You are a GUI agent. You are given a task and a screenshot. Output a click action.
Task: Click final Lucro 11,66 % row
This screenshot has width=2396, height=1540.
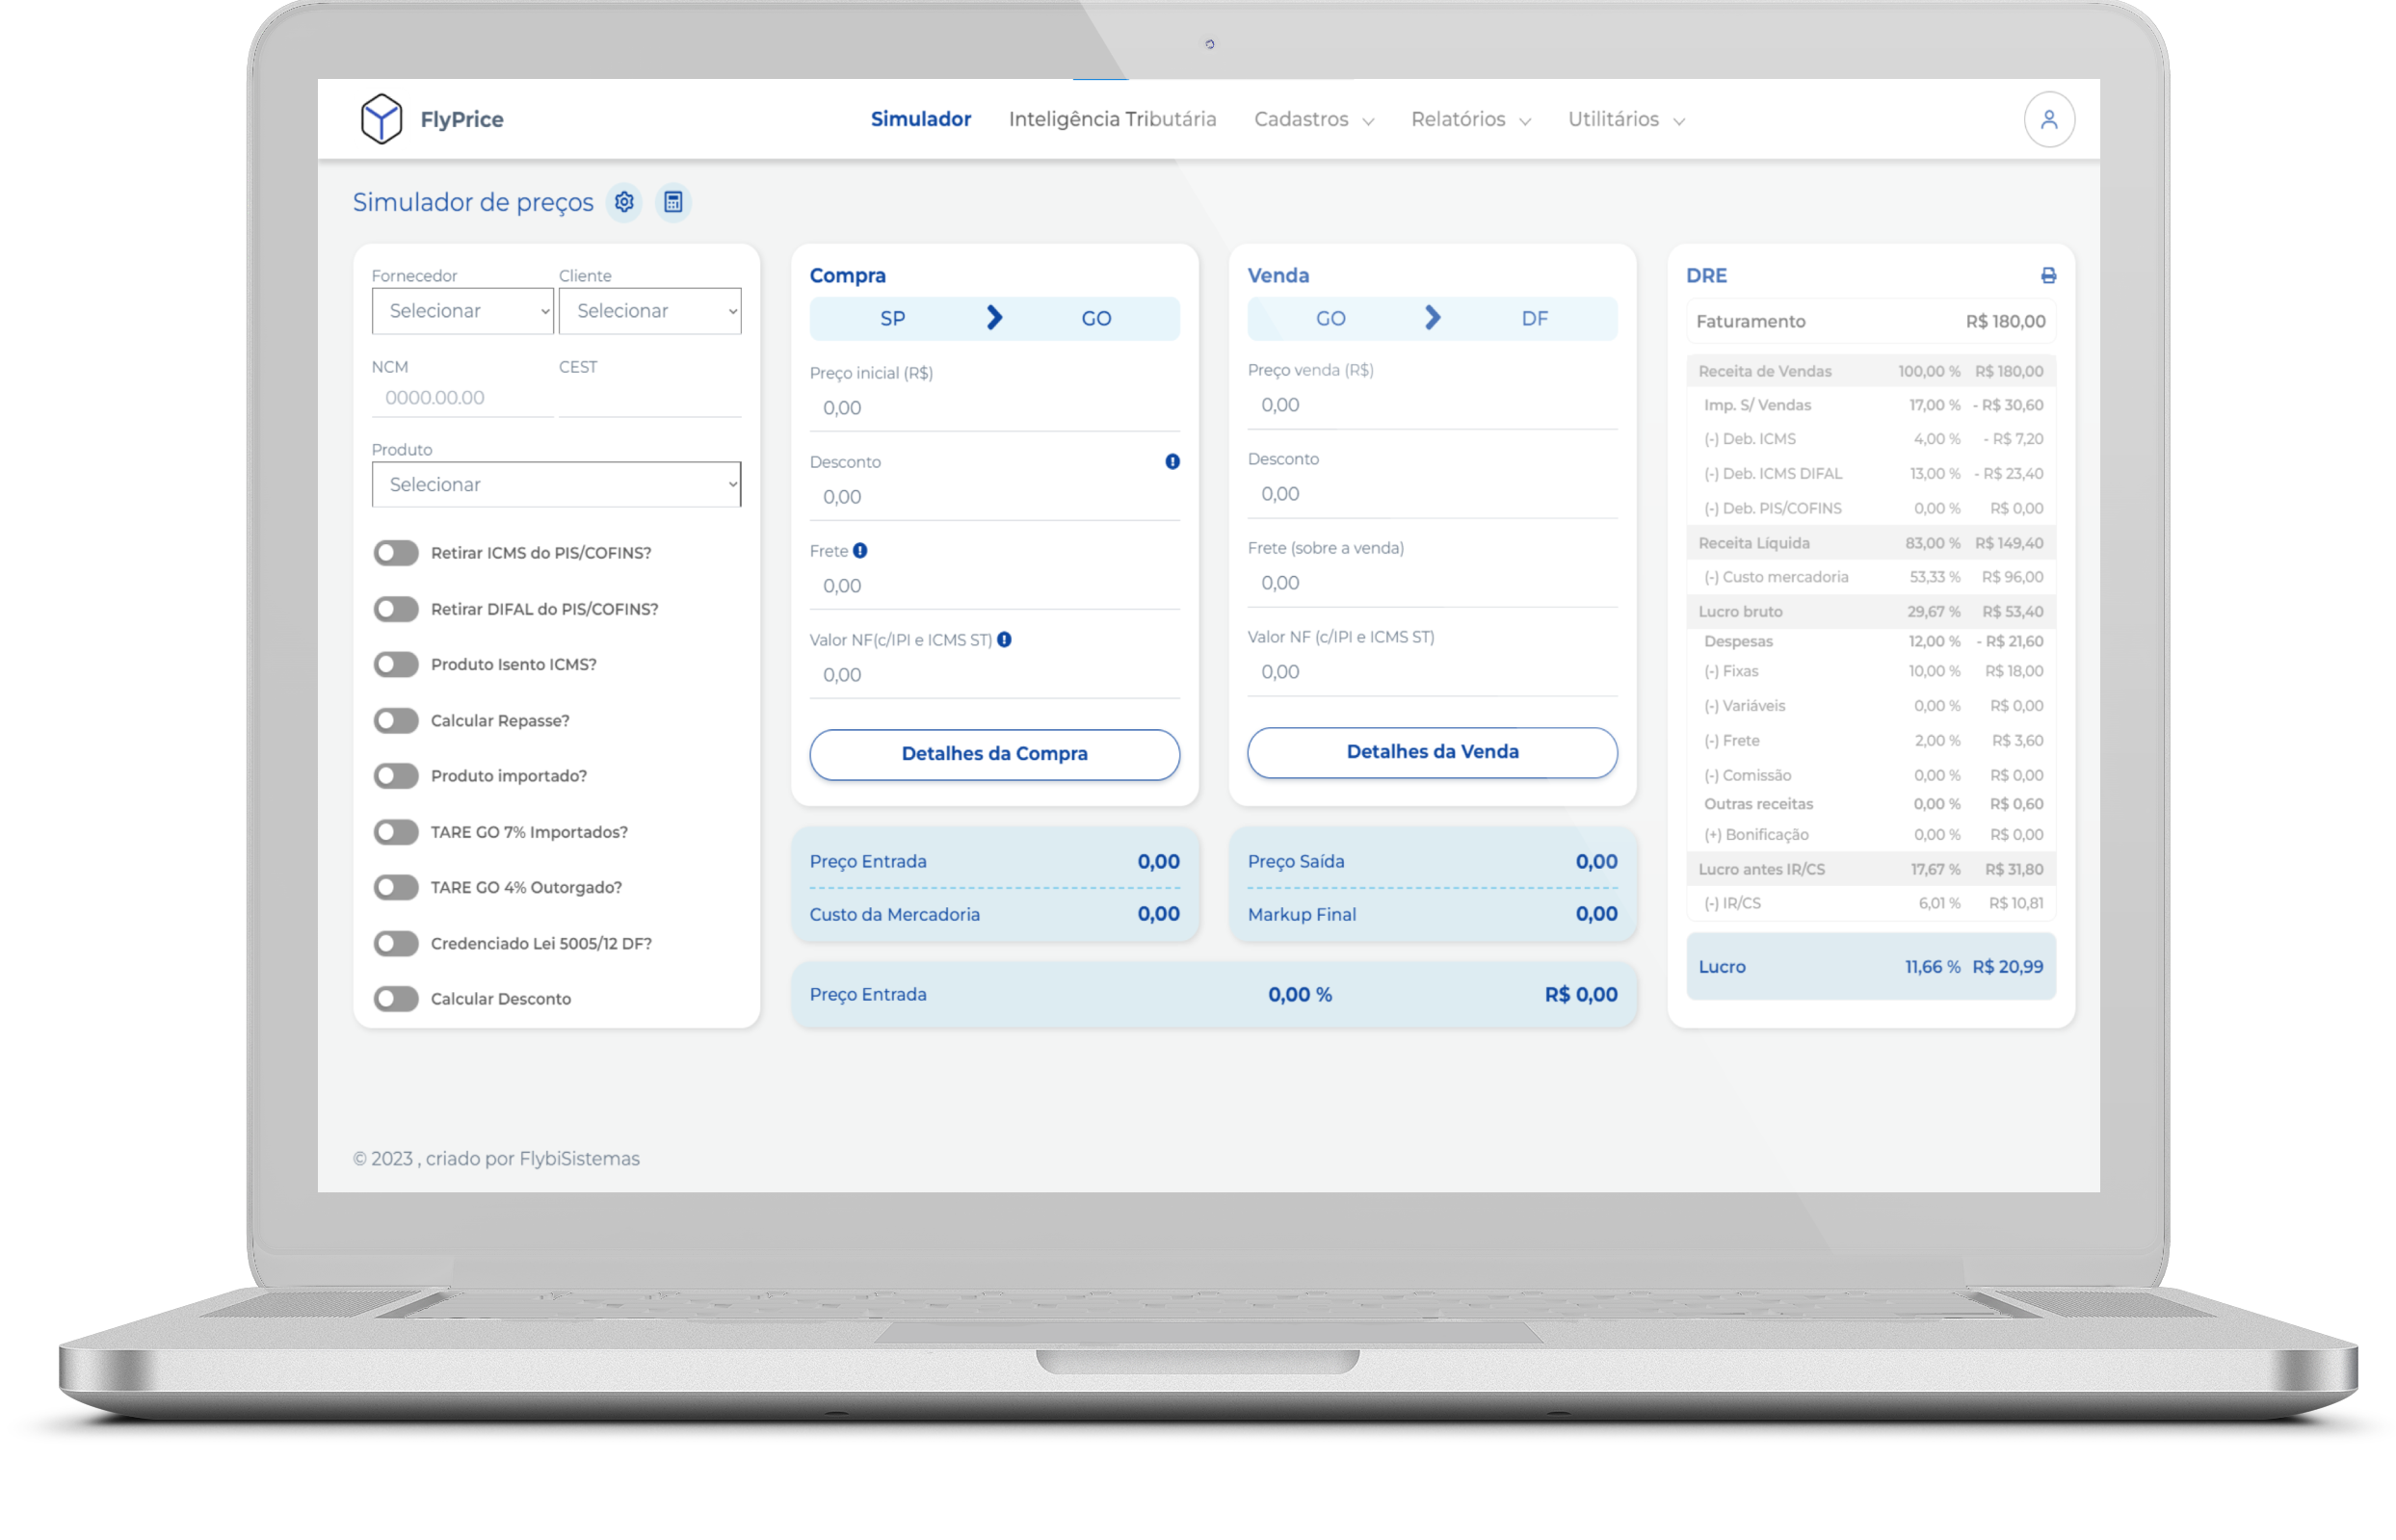point(1870,967)
